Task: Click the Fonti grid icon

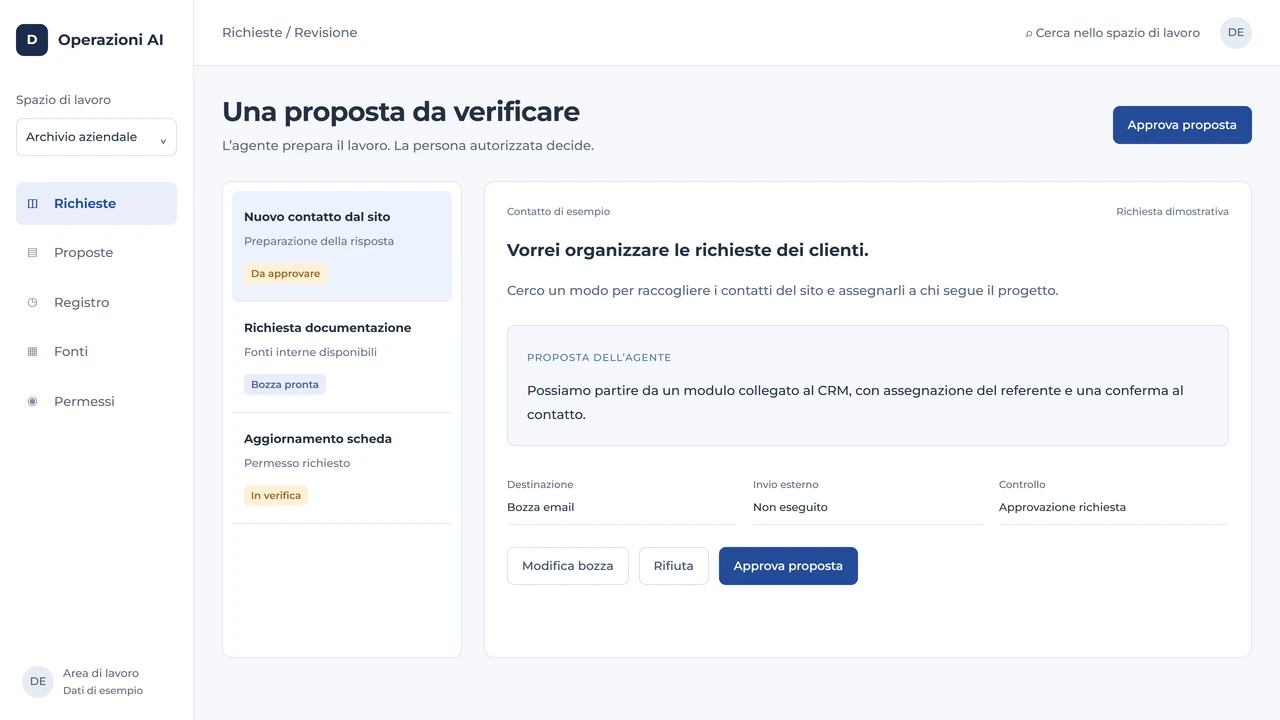Action: [x=32, y=352]
